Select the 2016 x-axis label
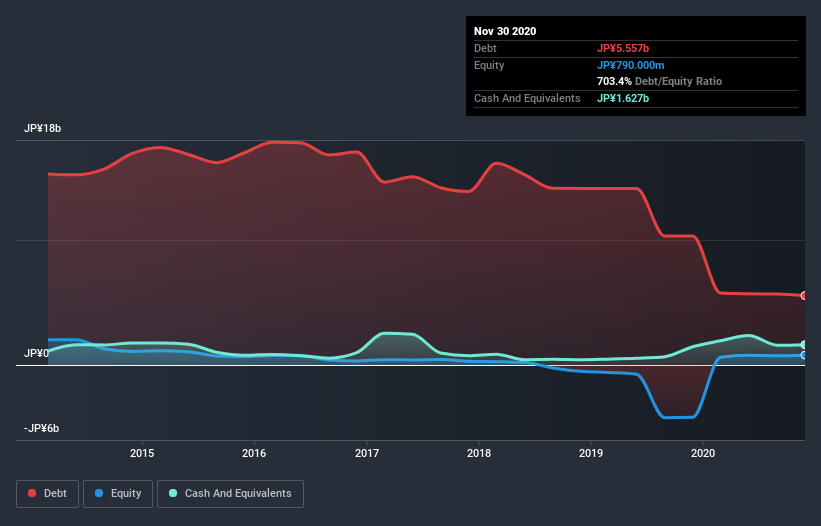This screenshot has width=821, height=526. tap(254, 453)
